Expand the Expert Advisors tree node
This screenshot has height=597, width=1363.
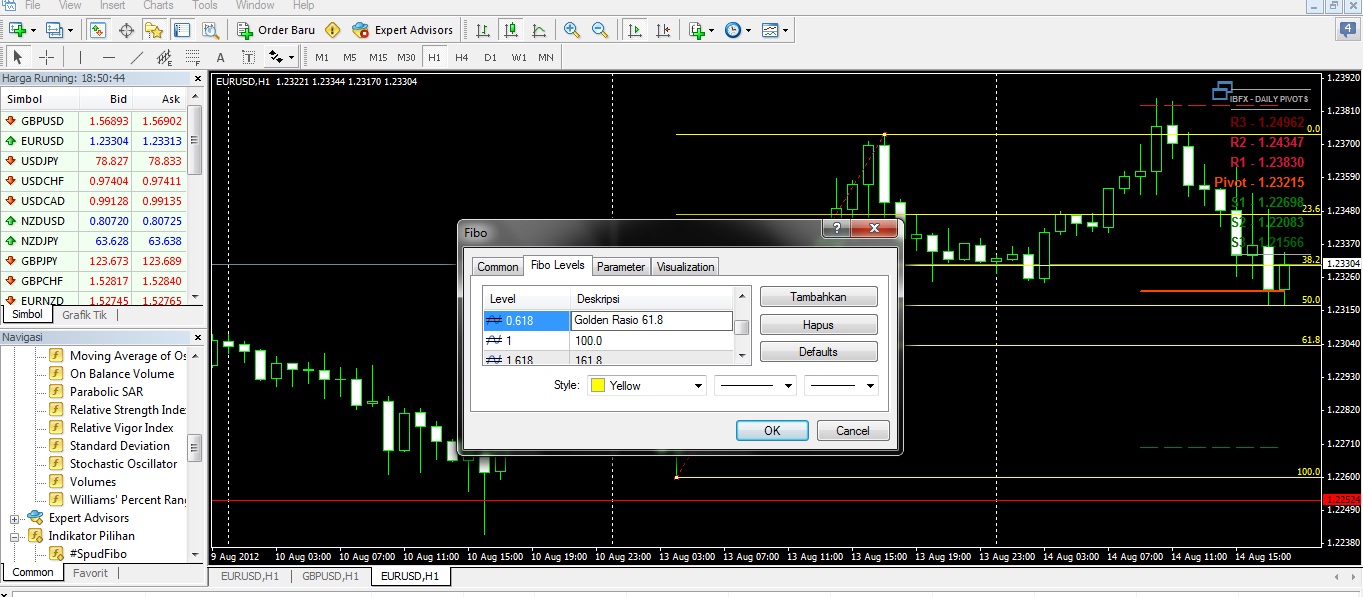pos(15,518)
